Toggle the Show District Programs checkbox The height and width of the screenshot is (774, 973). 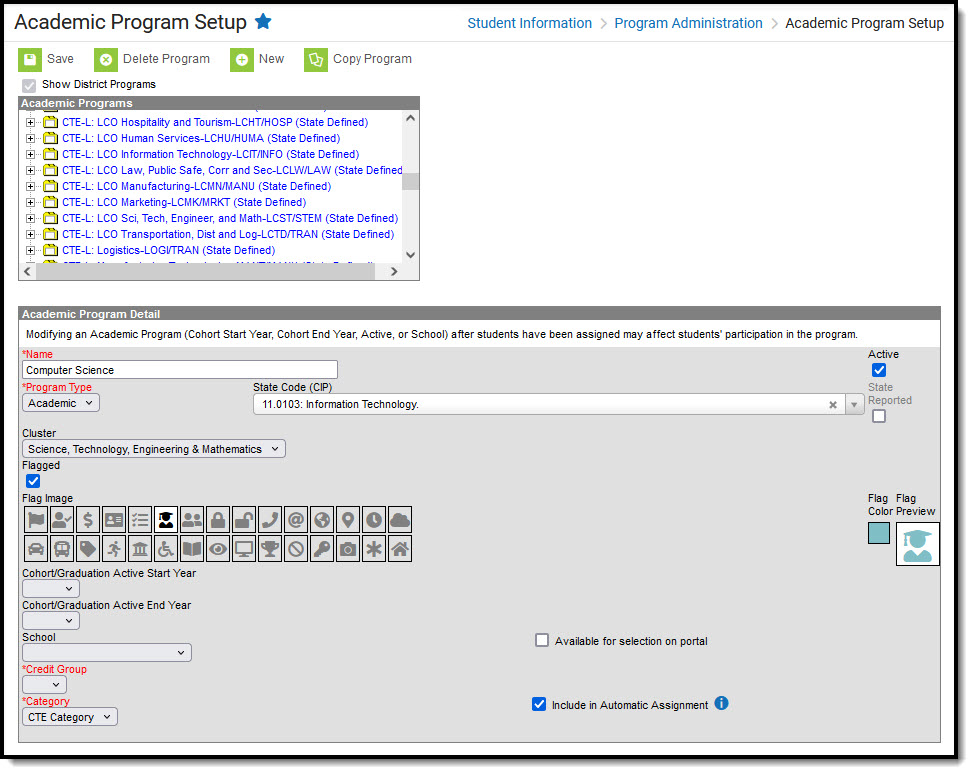point(29,85)
